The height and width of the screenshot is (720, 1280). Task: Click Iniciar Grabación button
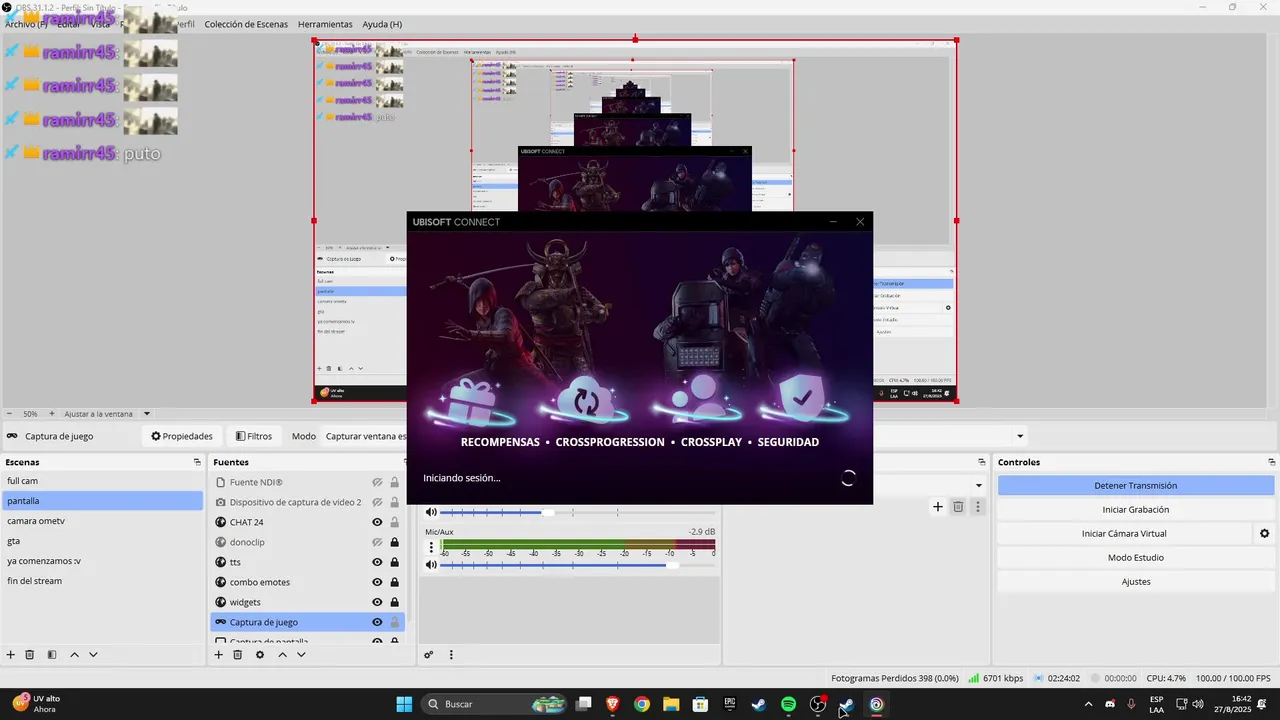tap(1135, 509)
